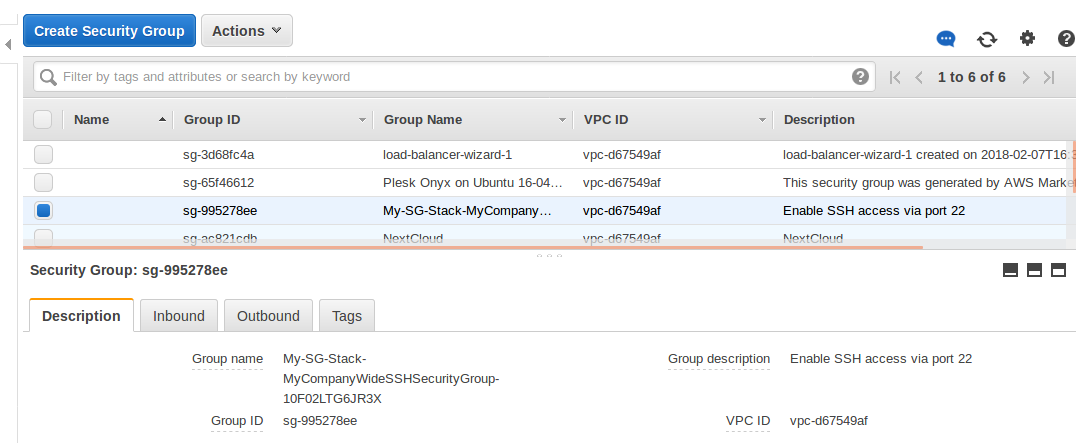Maximize the details pane layout icon
This screenshot has width=1083, height=443.
click(x=1058, y=271)
